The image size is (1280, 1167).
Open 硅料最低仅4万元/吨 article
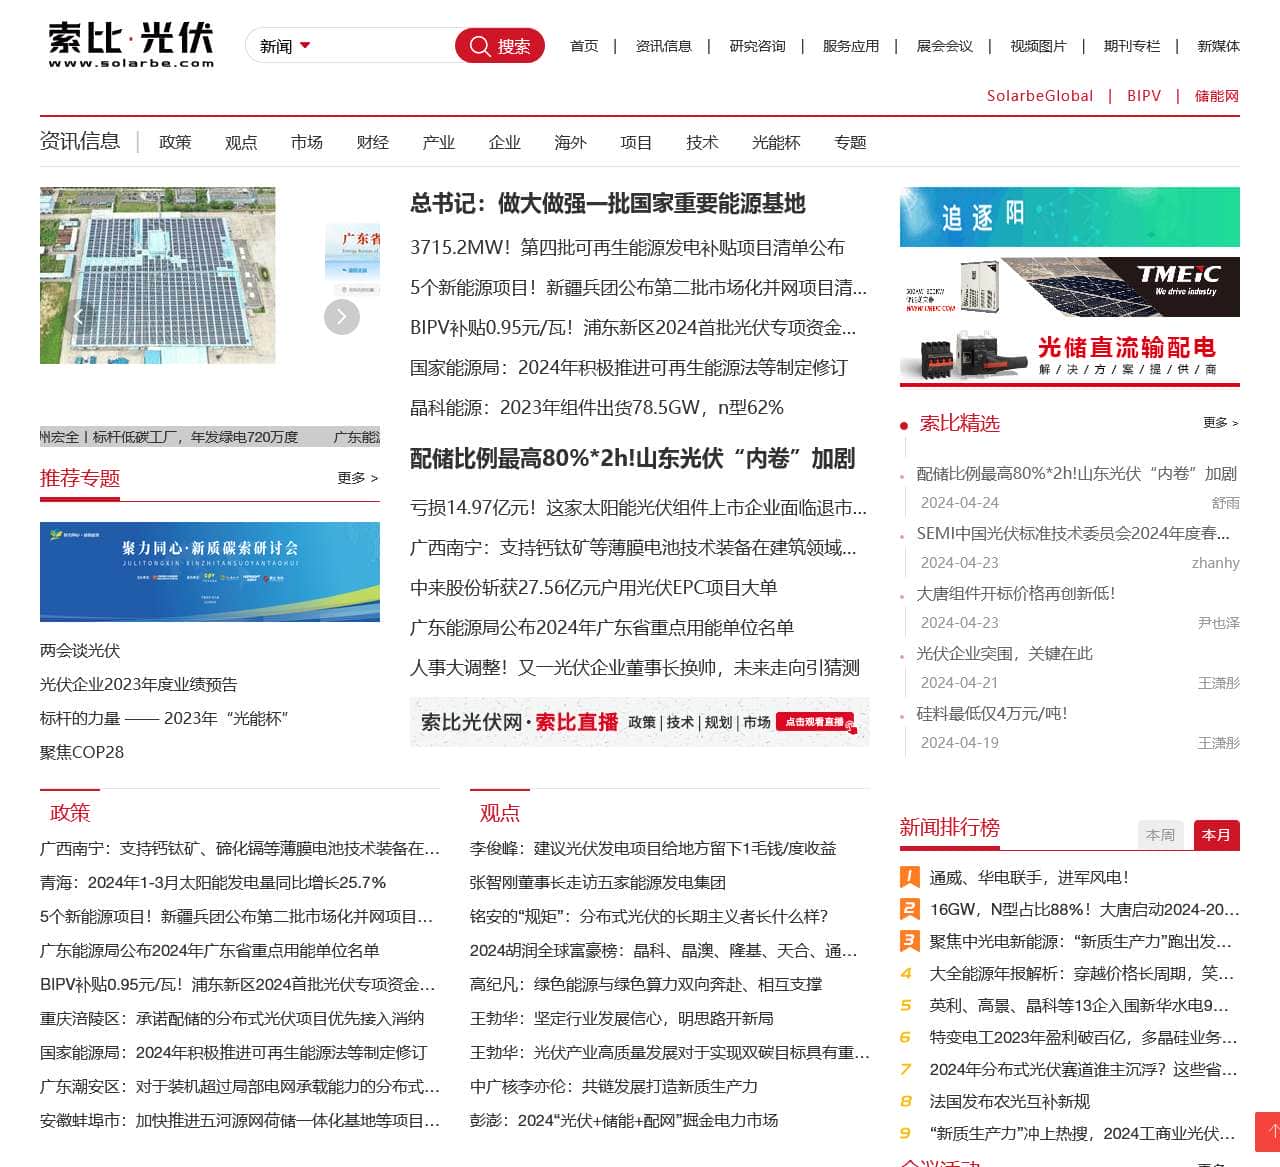pos(992,714)
